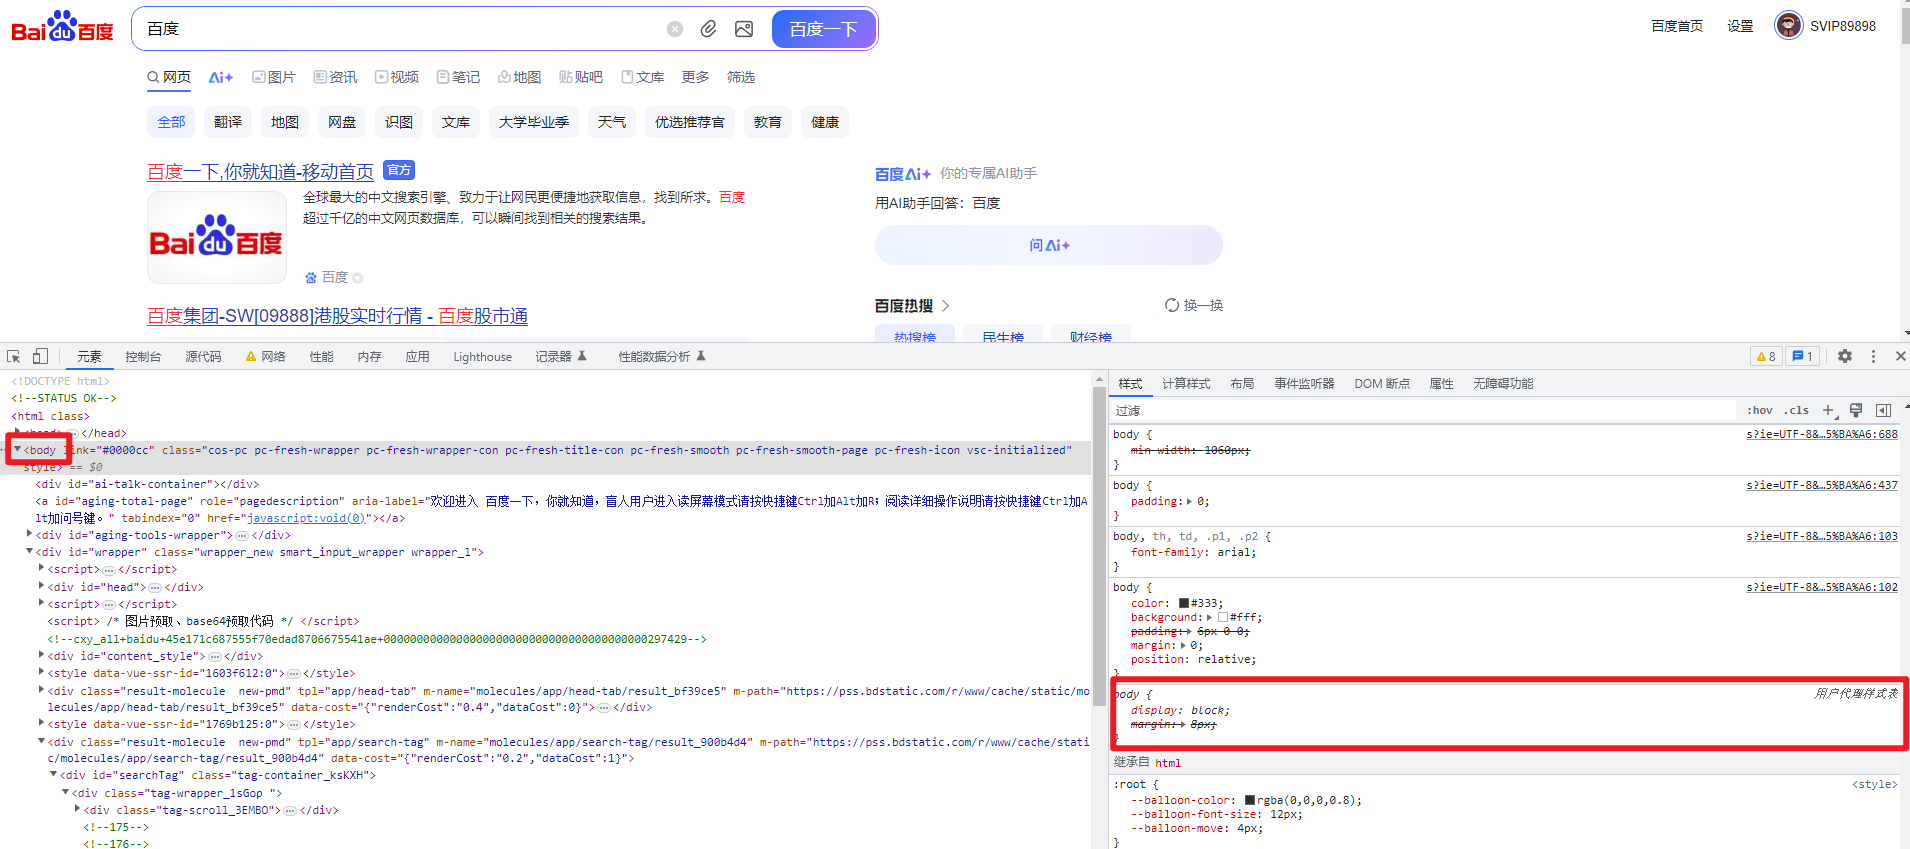Screen dimensions: 1910x849
Task: Toggle the rendering emulation brush icon
Action: pos(1856,410)
